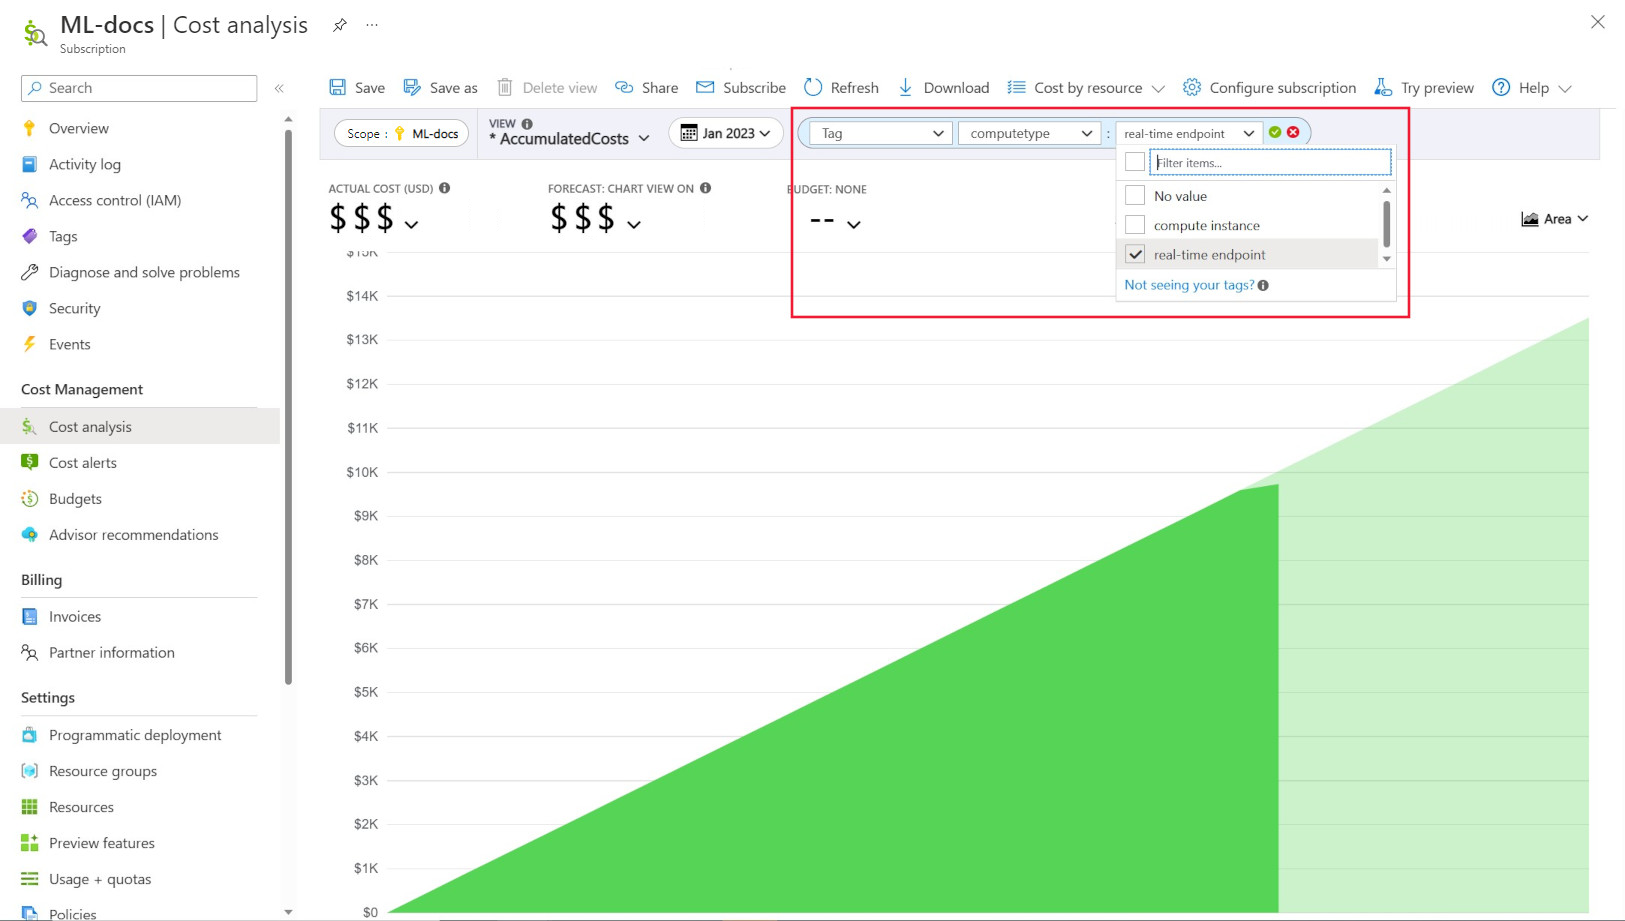Click the Scope ML-docs pill
The width and height of the screenshot is (1625, 921).
click(x=401, y=133)
